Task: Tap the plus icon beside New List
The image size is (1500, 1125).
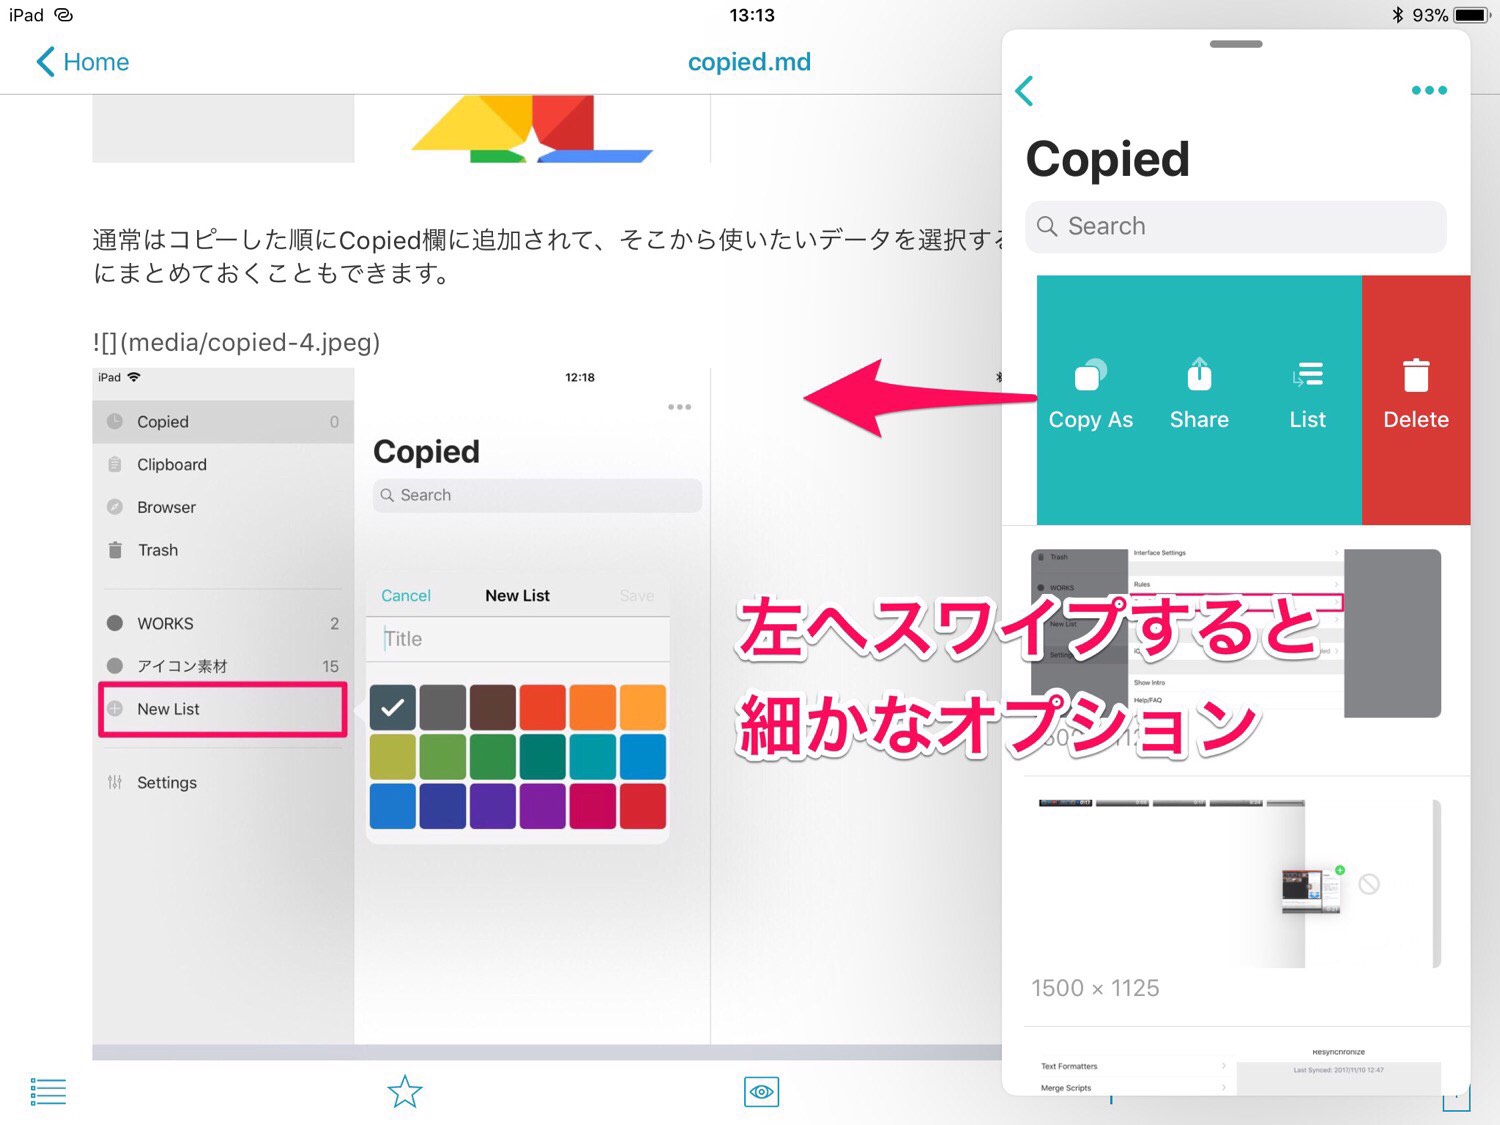Action: click(115, 709)
